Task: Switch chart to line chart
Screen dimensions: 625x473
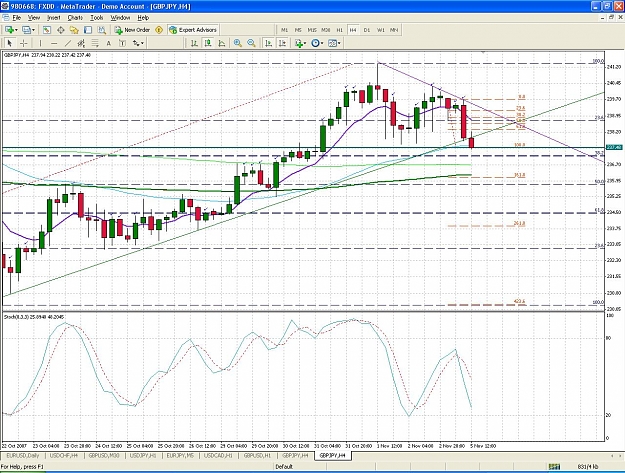Action: pos(222,43)
